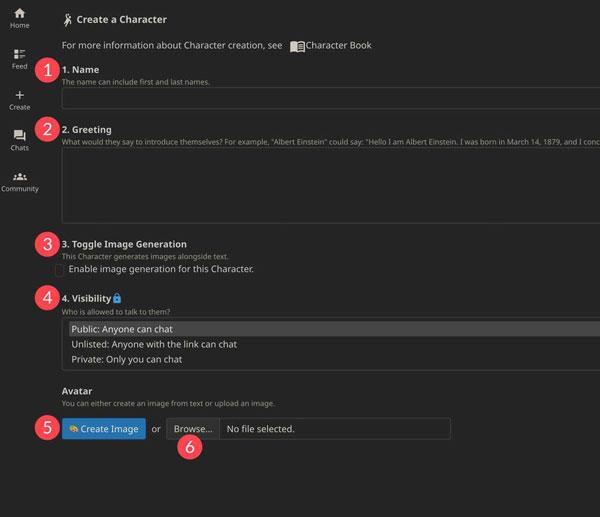Click the blue lock icon next to Visibility
The height and width of the screenshot is (517, 600).
pyautogui.click(x=117, y=298)
